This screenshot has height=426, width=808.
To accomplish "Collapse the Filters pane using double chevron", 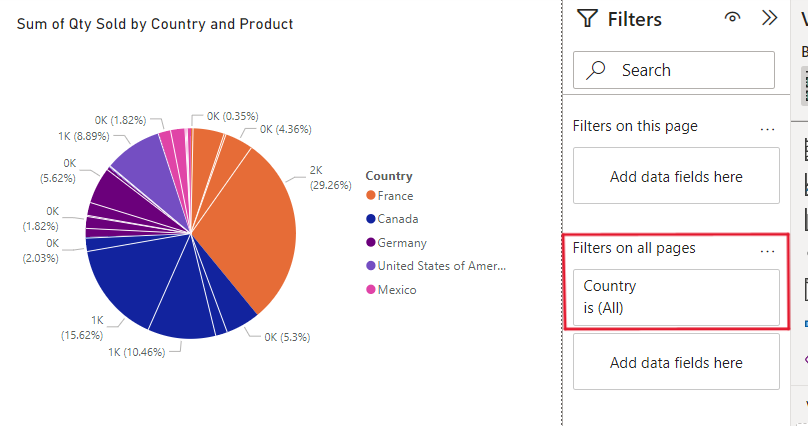I will [x=769, y=18].
